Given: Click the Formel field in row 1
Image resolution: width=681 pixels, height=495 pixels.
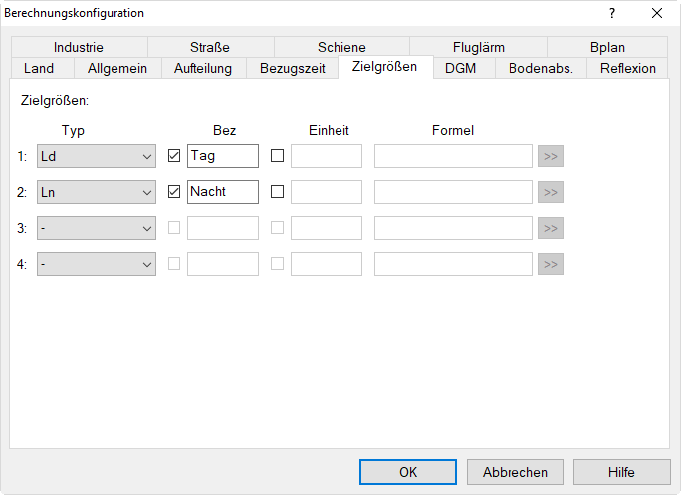Looking at the screenshot, I should coord(453,156).
